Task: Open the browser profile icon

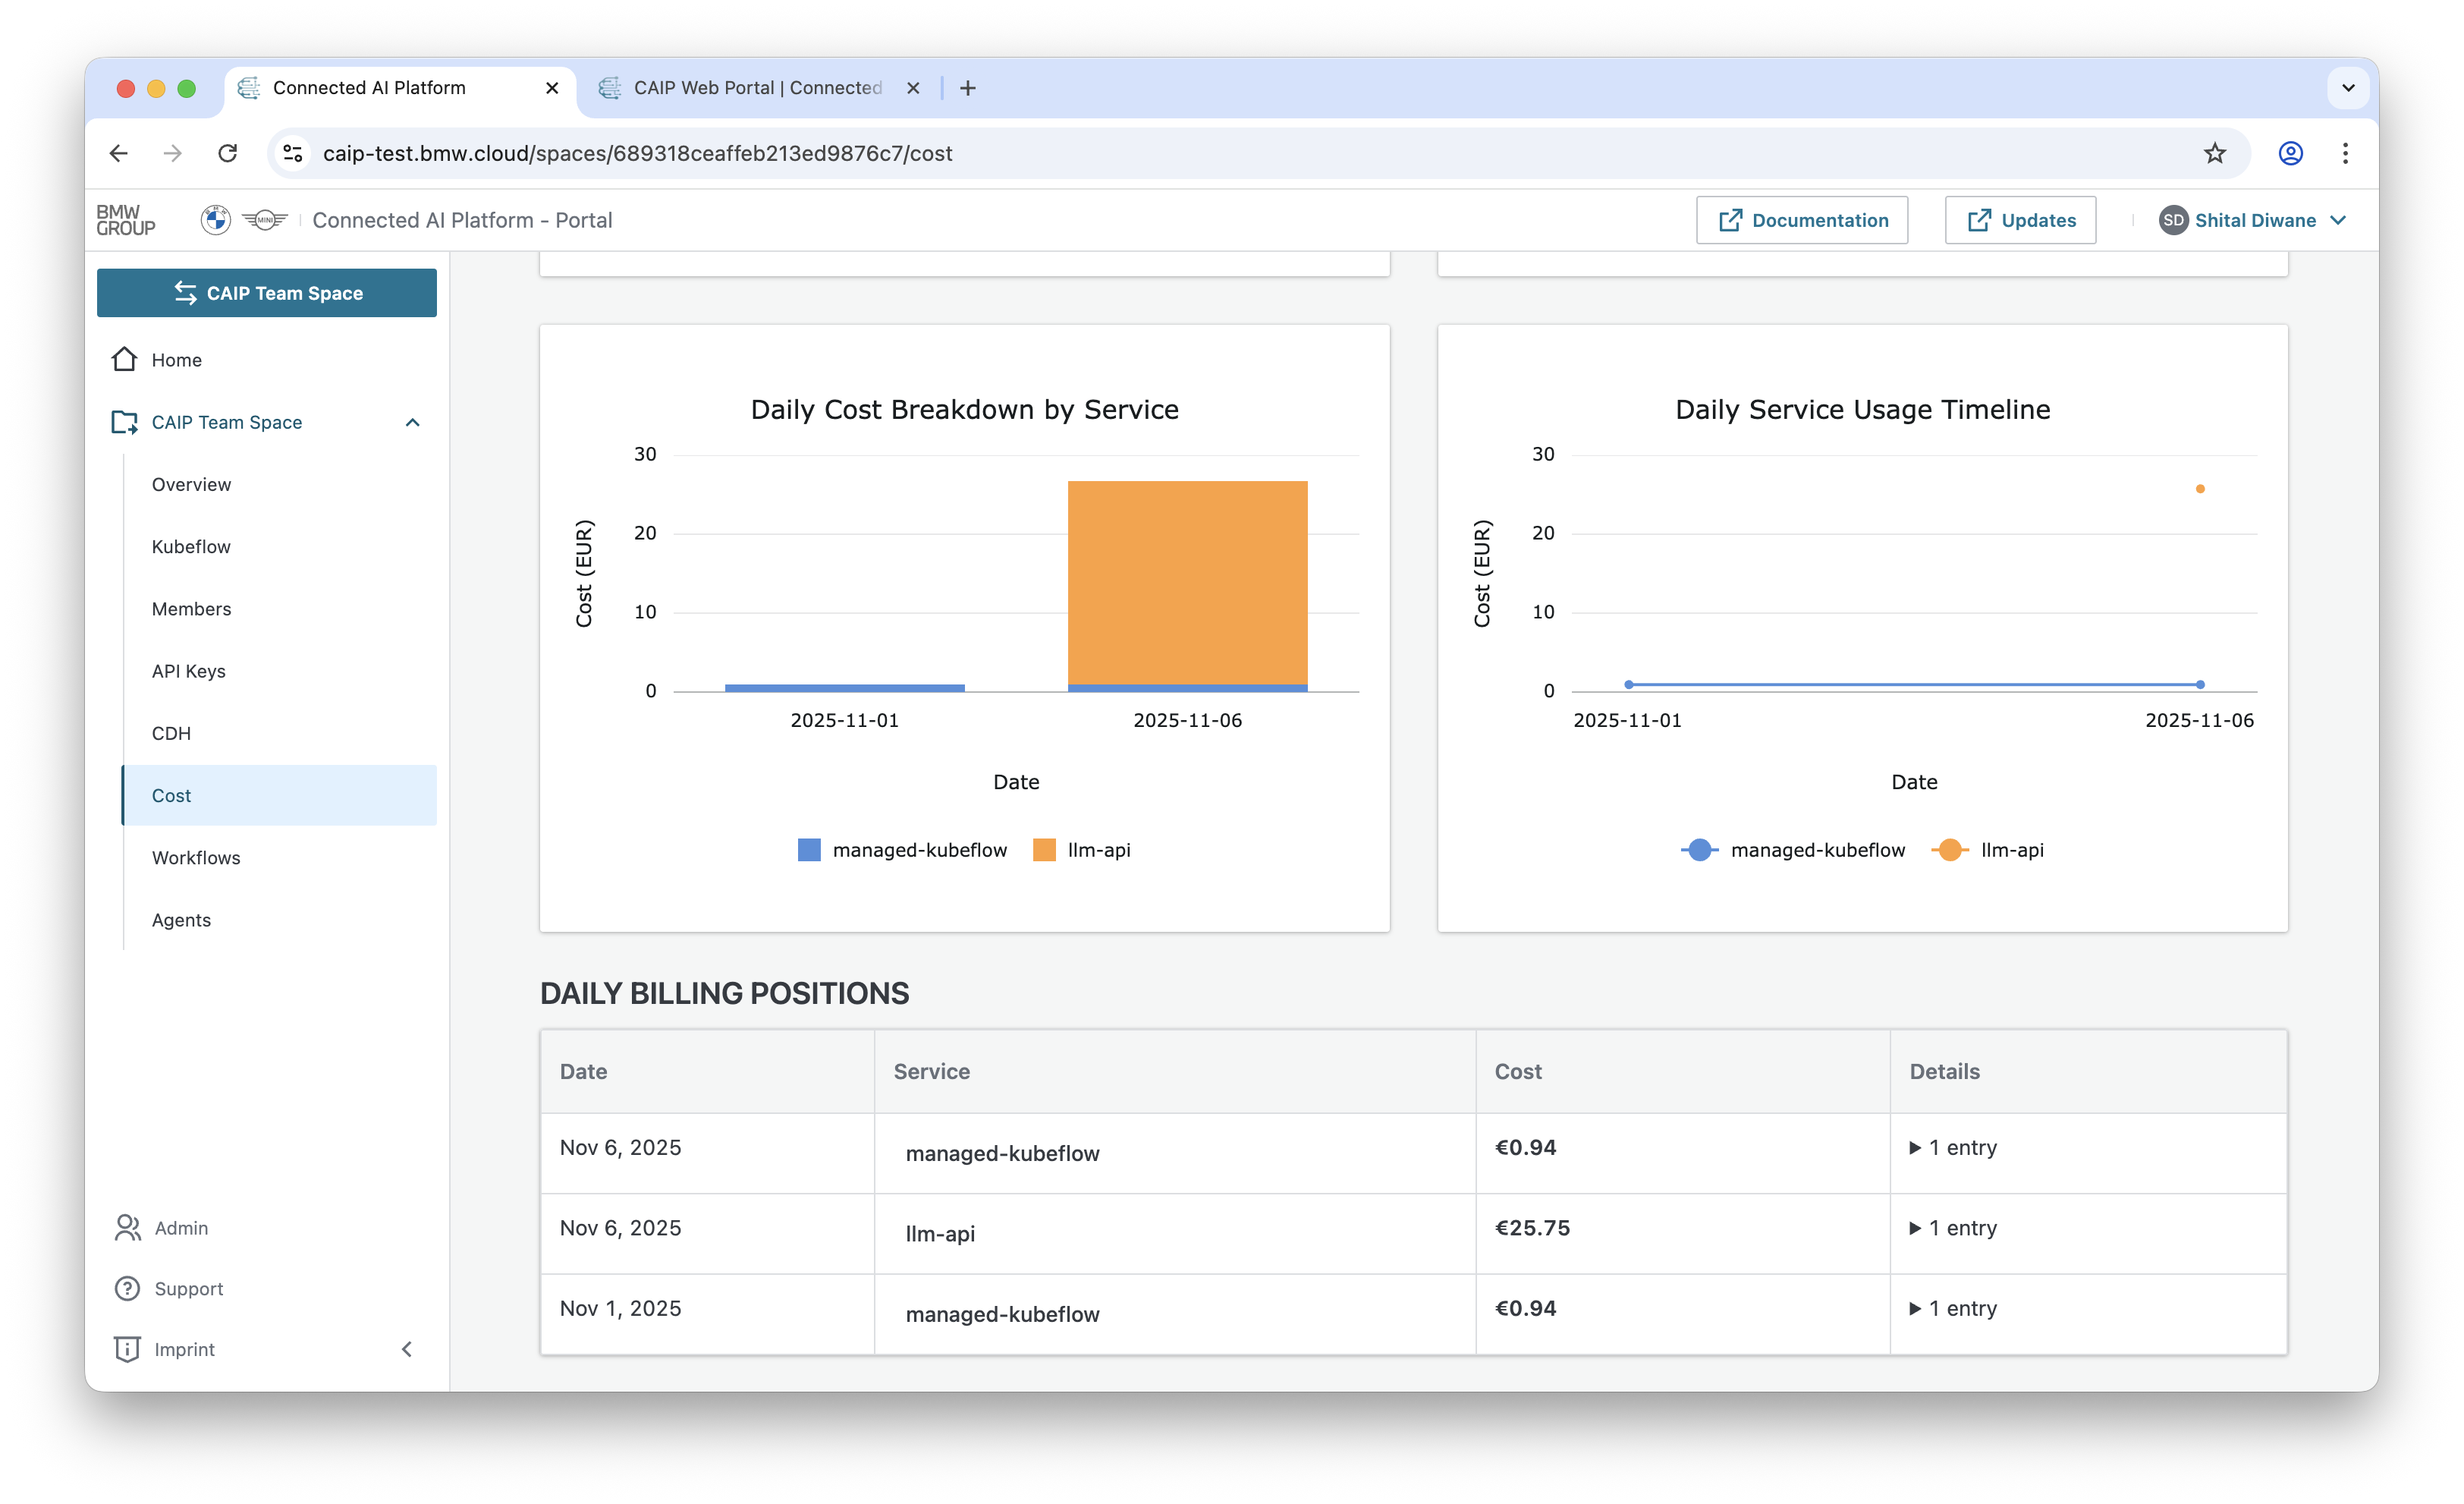Action: click(x=2291, y=153)
